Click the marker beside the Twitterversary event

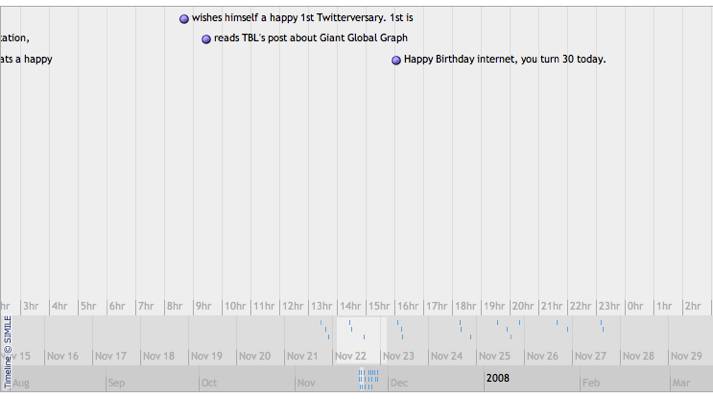tap(184, 19)
